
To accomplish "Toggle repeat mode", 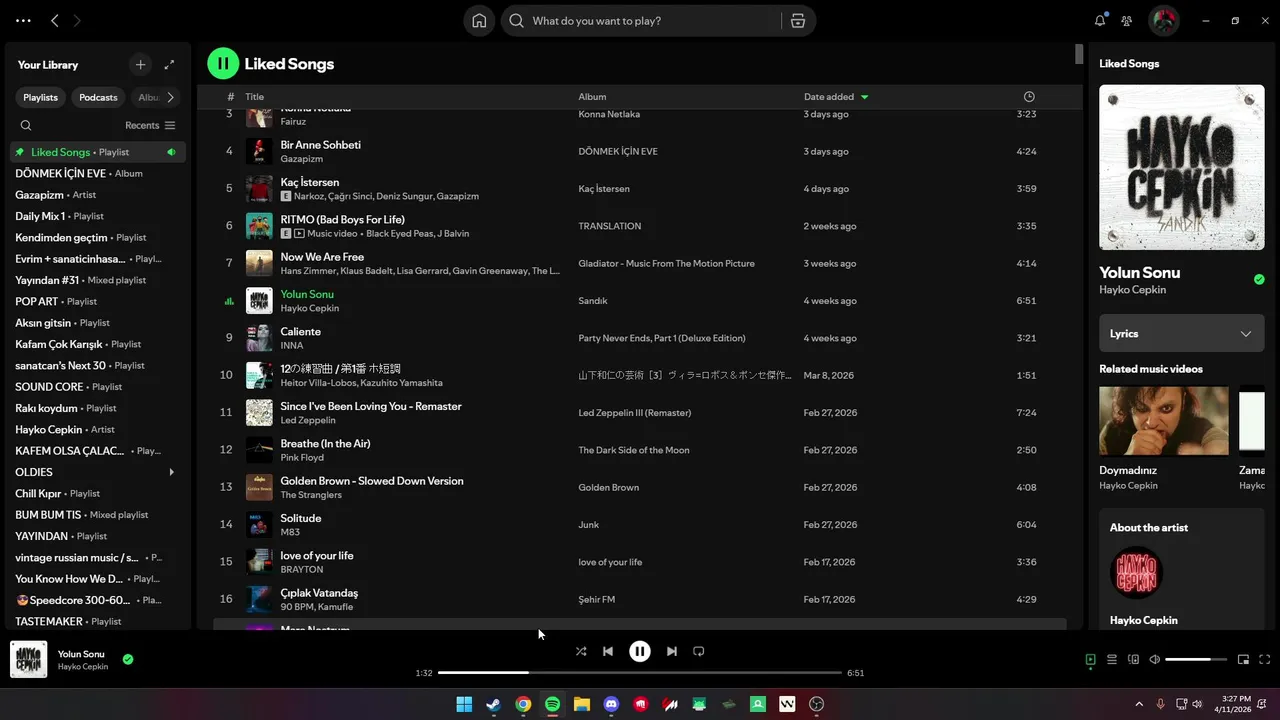I will (699, 651).
